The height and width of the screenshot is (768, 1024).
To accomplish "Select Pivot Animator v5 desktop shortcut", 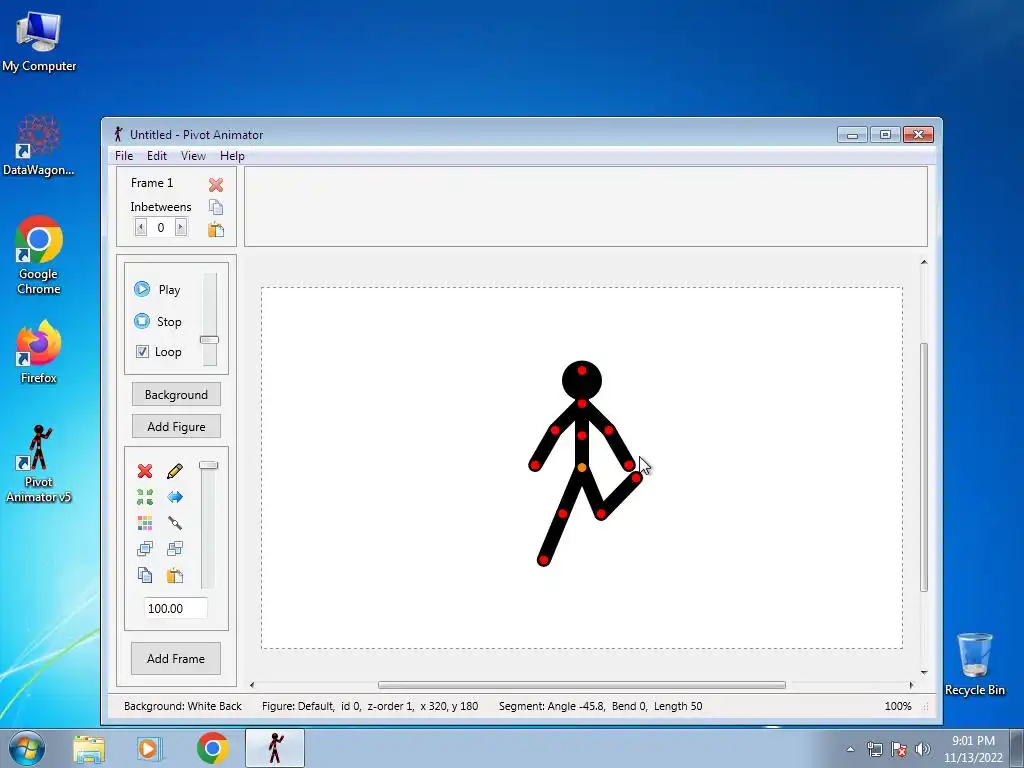I will click(39, 464).
